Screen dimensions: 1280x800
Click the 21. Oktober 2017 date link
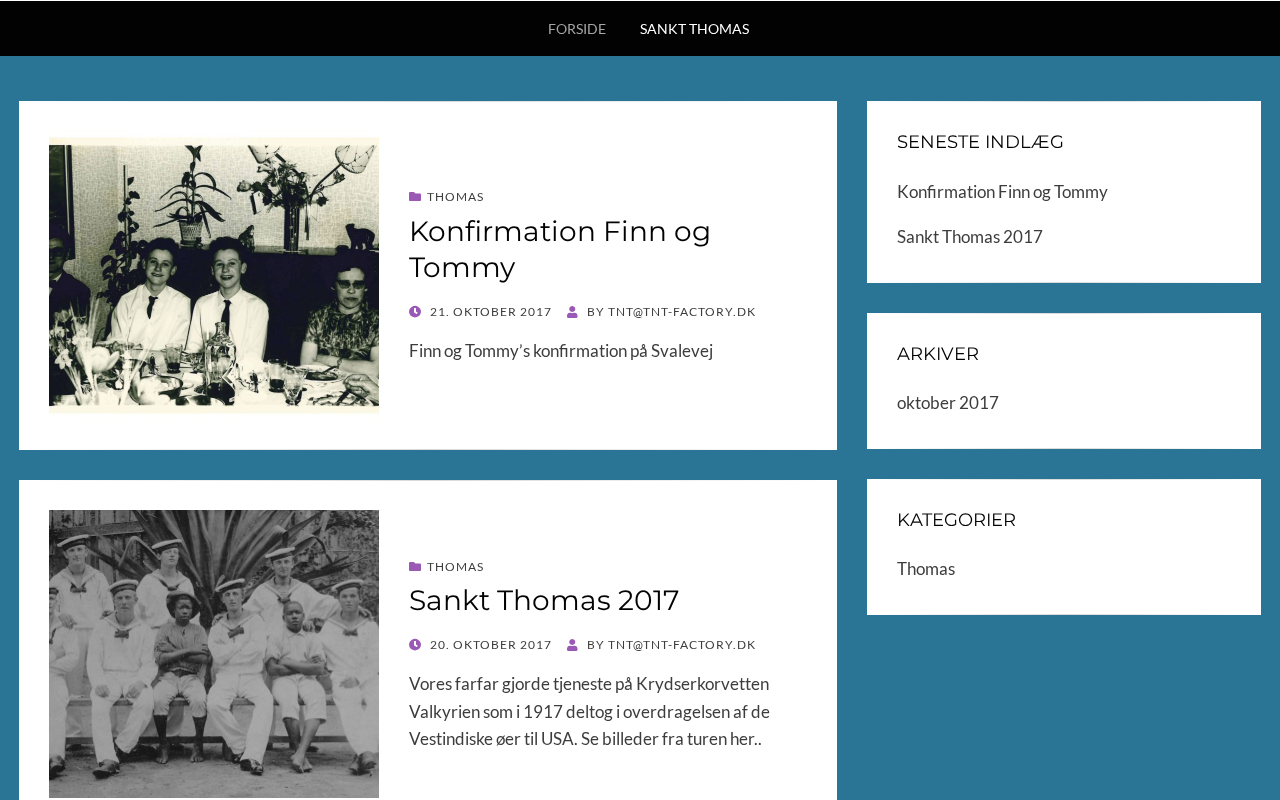coord(491,312)
